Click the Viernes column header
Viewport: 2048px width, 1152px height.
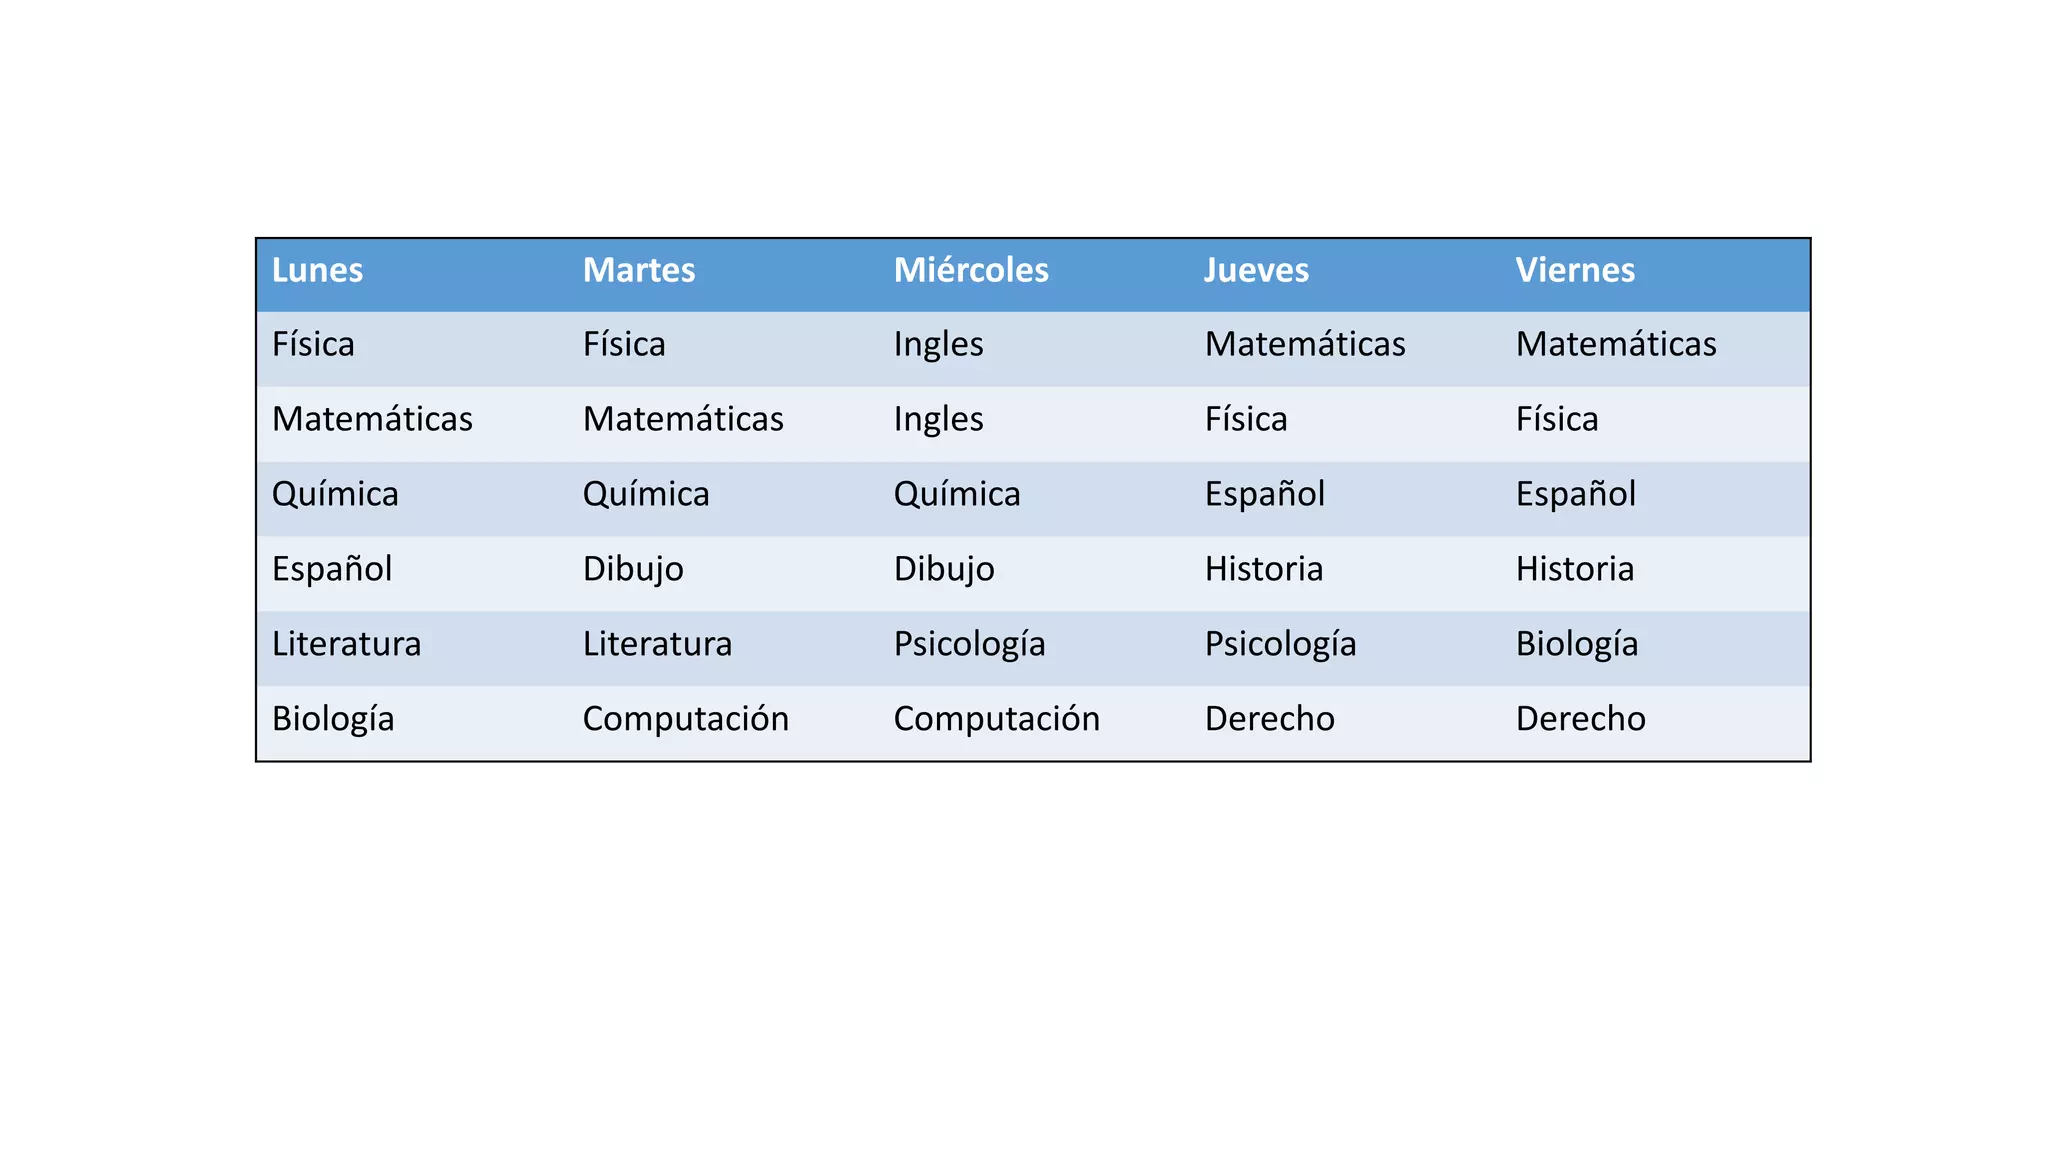click(x=1575, y=270)
